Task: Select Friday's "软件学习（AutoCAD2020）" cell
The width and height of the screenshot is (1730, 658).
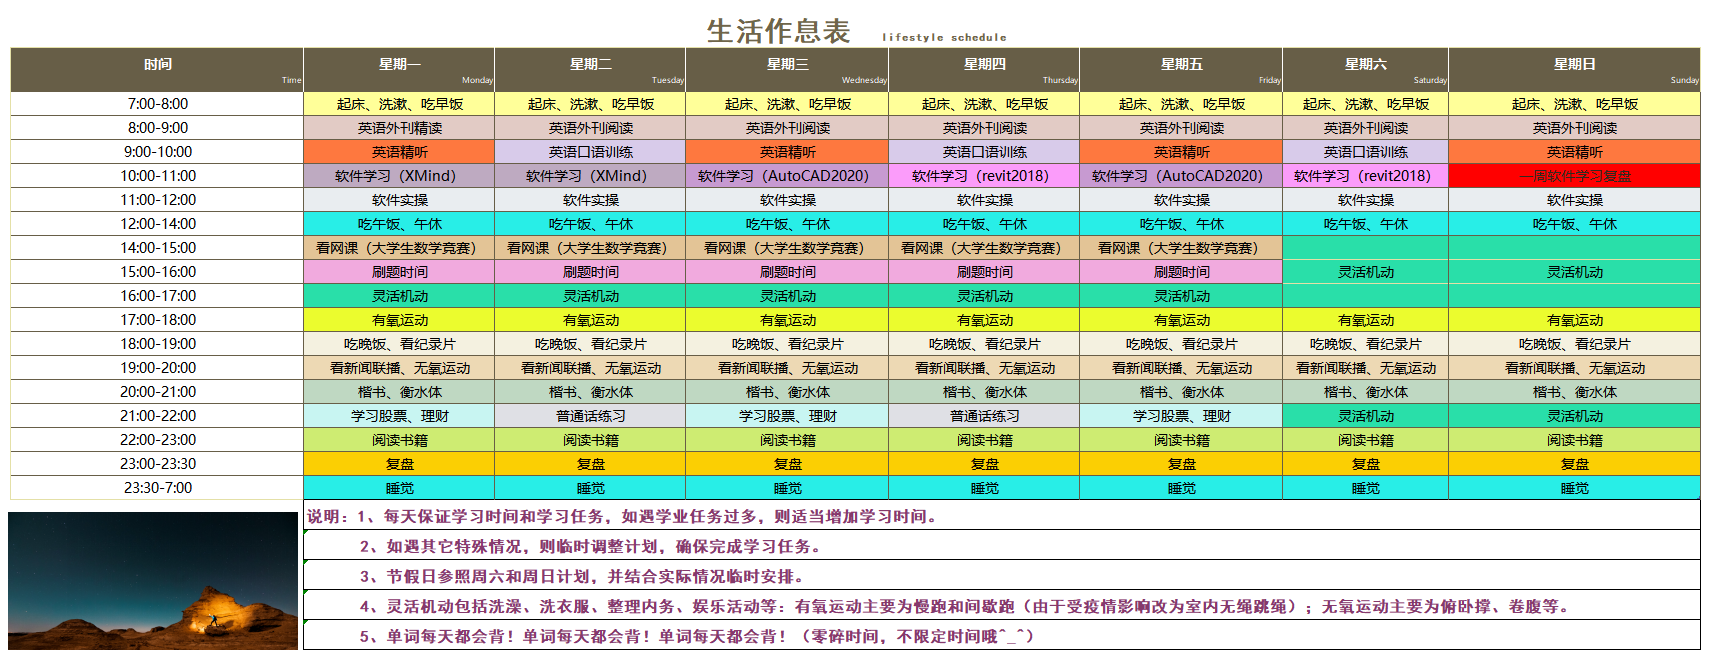Action: click(x=1181, y=176)
